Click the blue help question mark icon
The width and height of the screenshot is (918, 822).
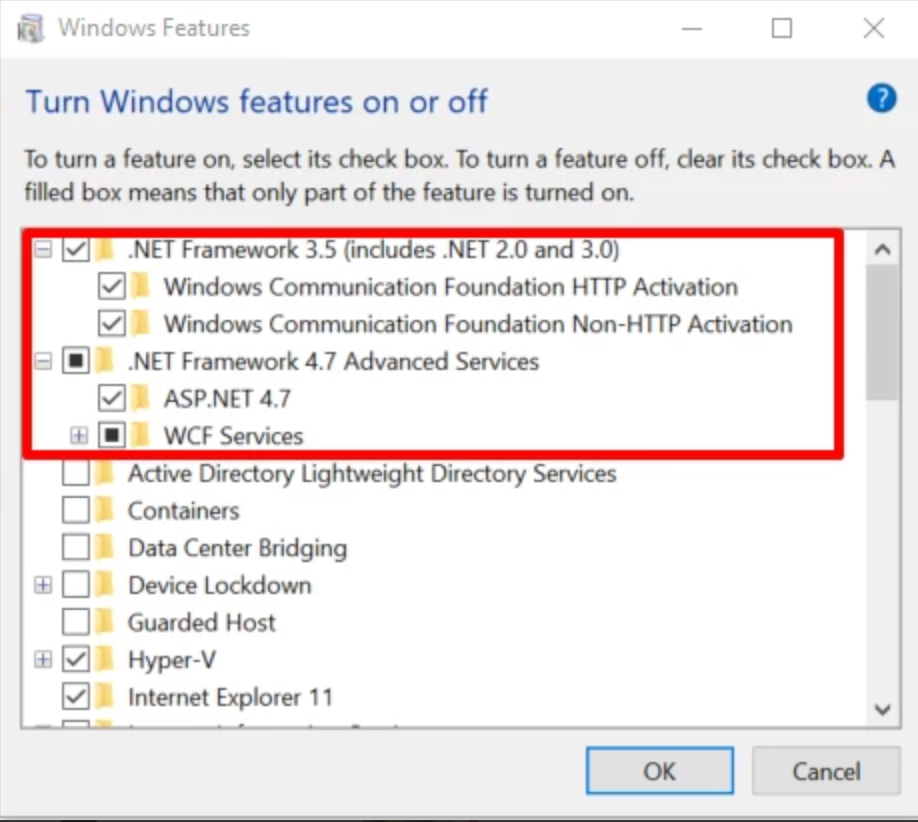[x=881, y=99]
